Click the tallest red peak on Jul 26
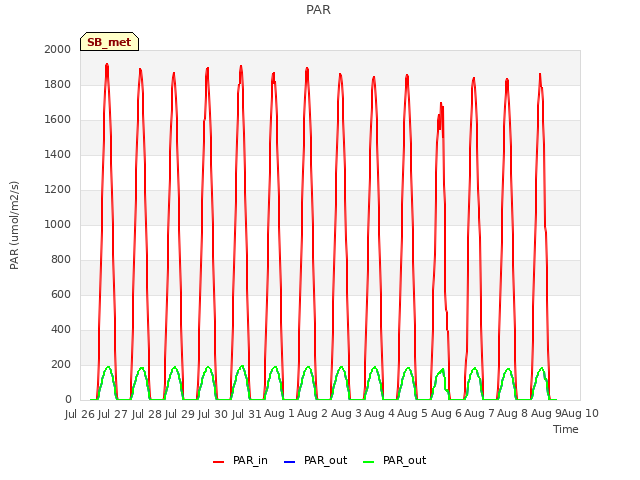Viewport: 640px width, 480px height. 107,65
